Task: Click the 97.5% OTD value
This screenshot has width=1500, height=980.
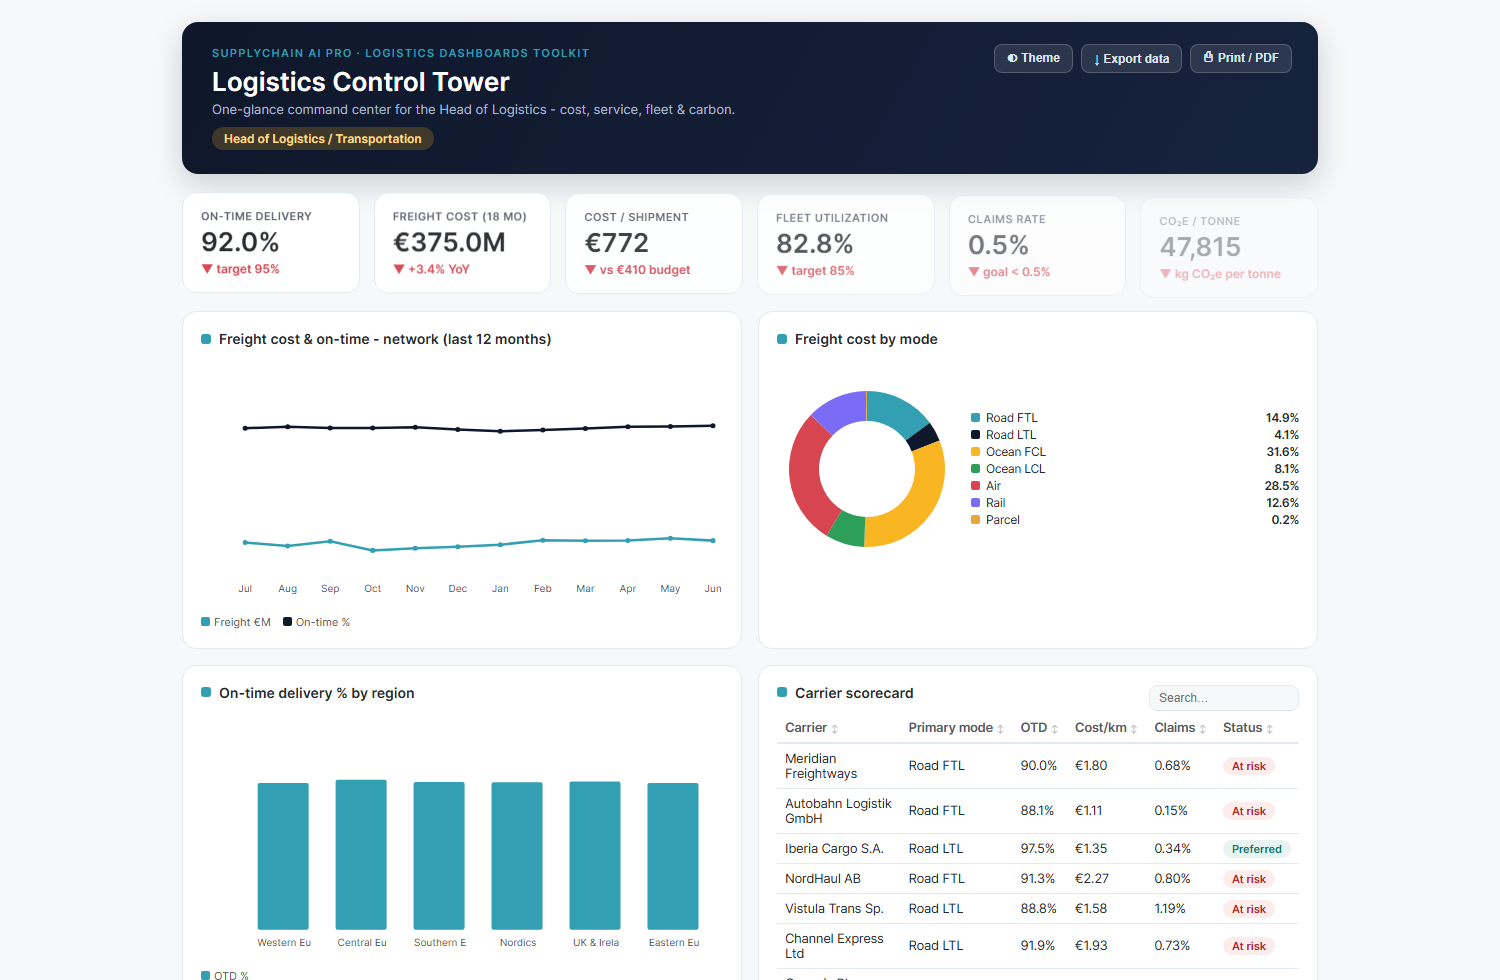Action: pyautogui.click(x=1038, y=849)
